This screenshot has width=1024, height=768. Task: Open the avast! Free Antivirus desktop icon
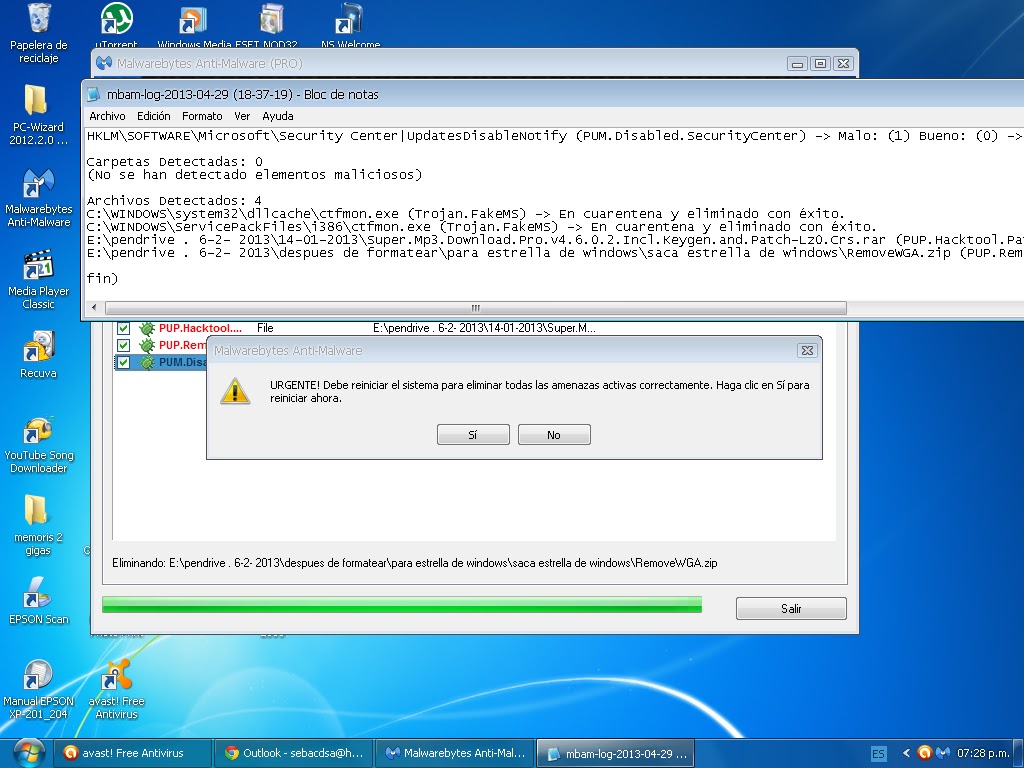[x=116, y=690]
